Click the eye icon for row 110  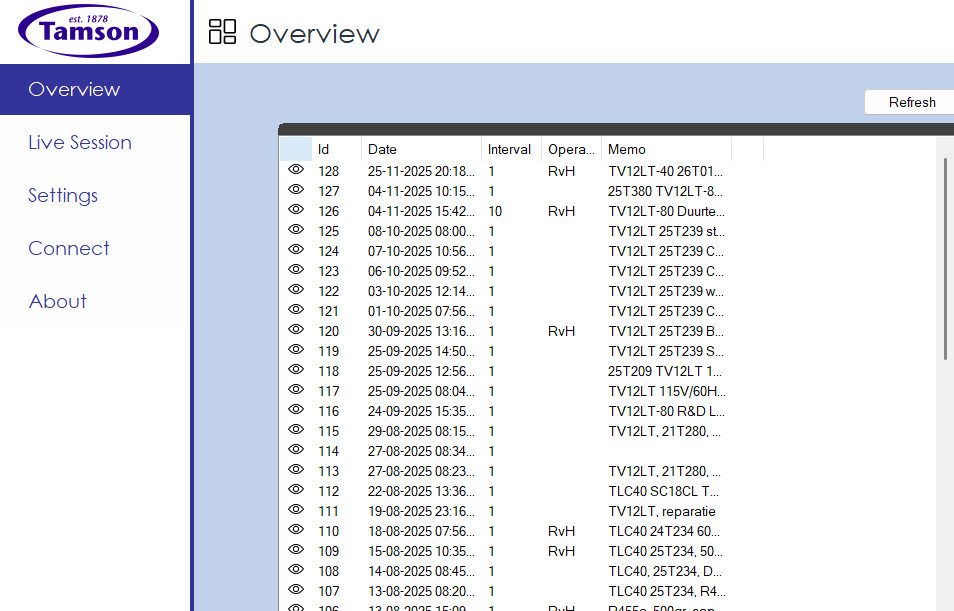tap(295, 530)
